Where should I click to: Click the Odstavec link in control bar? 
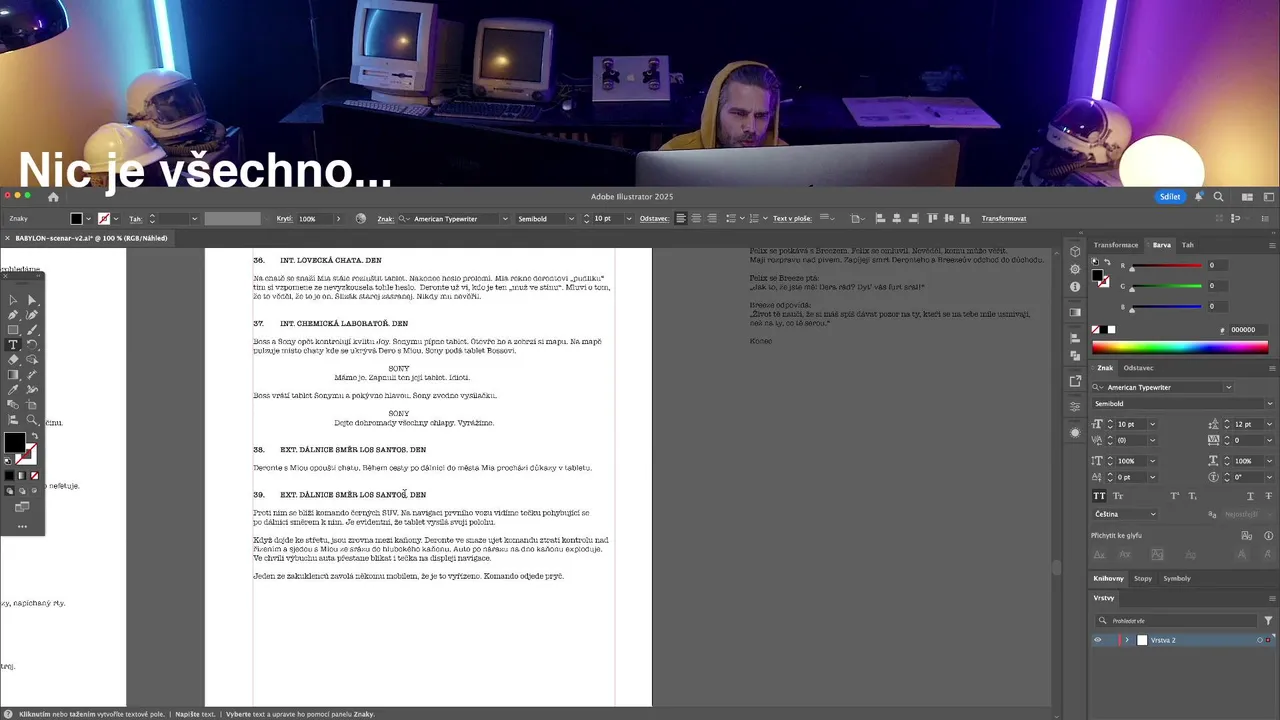coord(654,218)
